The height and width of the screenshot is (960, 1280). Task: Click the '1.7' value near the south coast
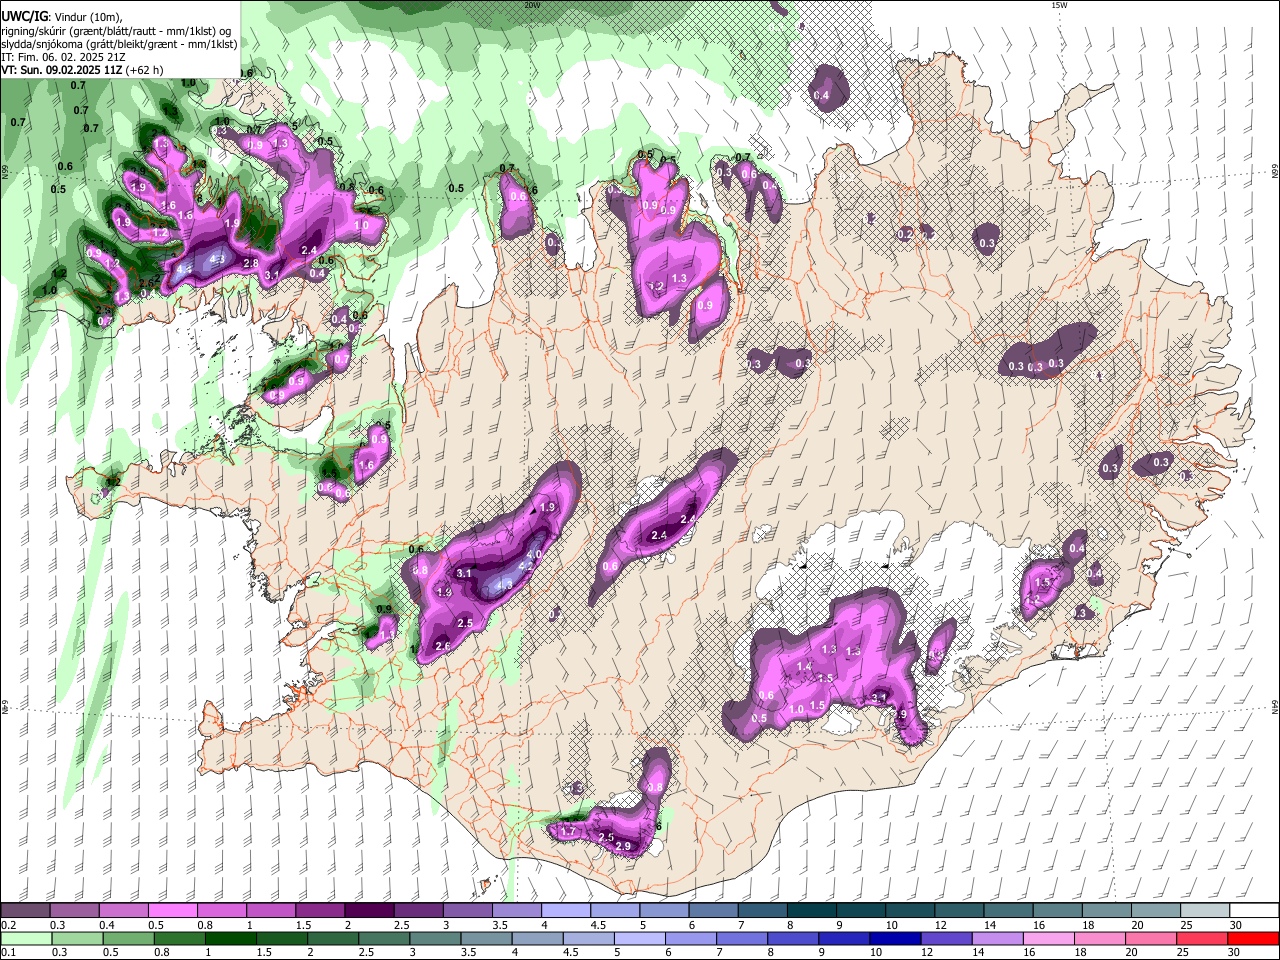click(x=568, y=831)
